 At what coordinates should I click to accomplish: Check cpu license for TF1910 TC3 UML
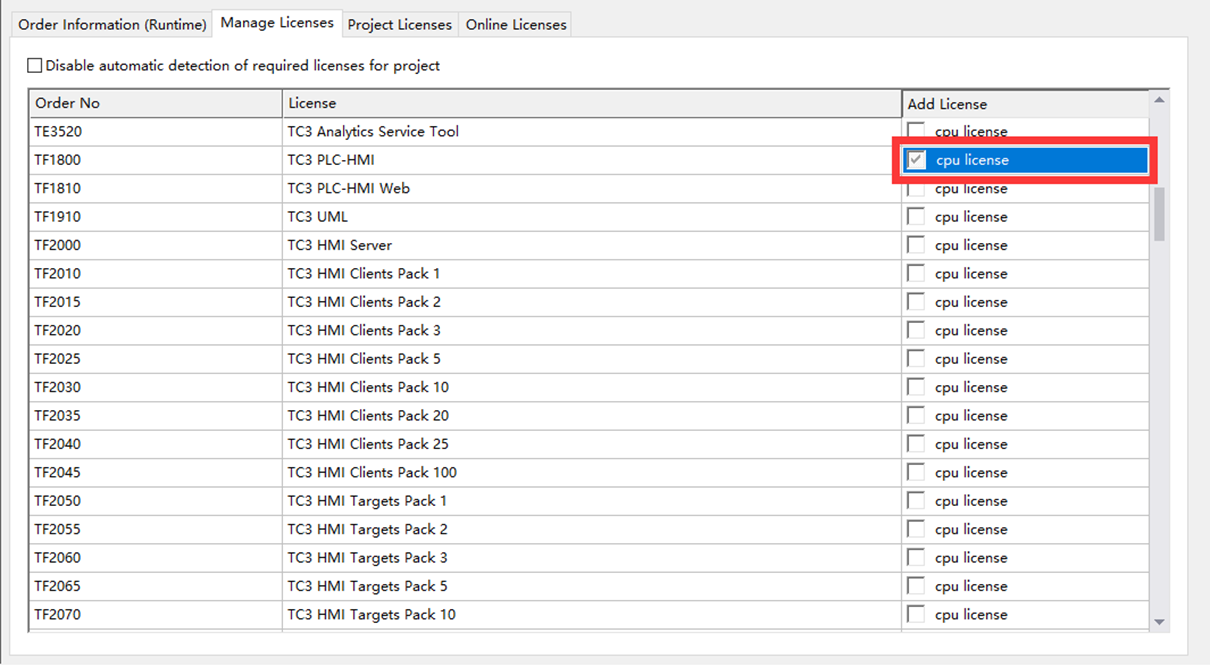coord(916,216)
